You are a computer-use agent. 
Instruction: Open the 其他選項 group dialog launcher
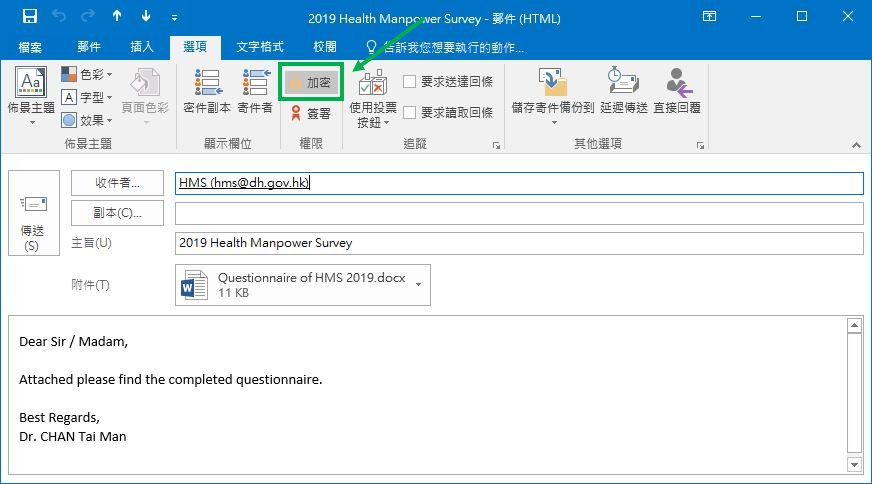tap(700, 146)
